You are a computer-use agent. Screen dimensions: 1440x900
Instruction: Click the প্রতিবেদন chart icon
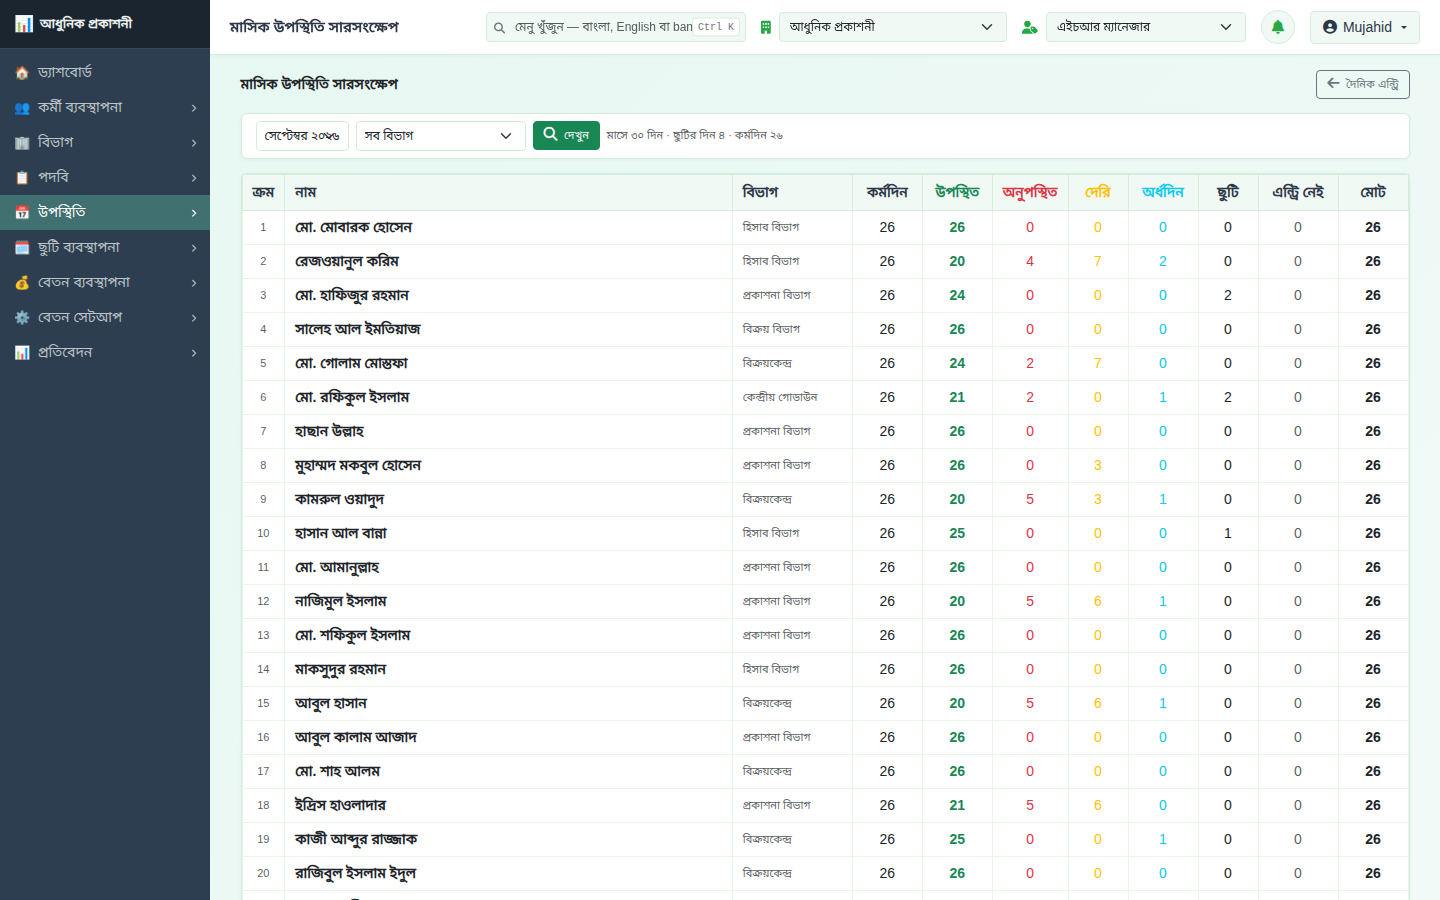coord(22,353)
